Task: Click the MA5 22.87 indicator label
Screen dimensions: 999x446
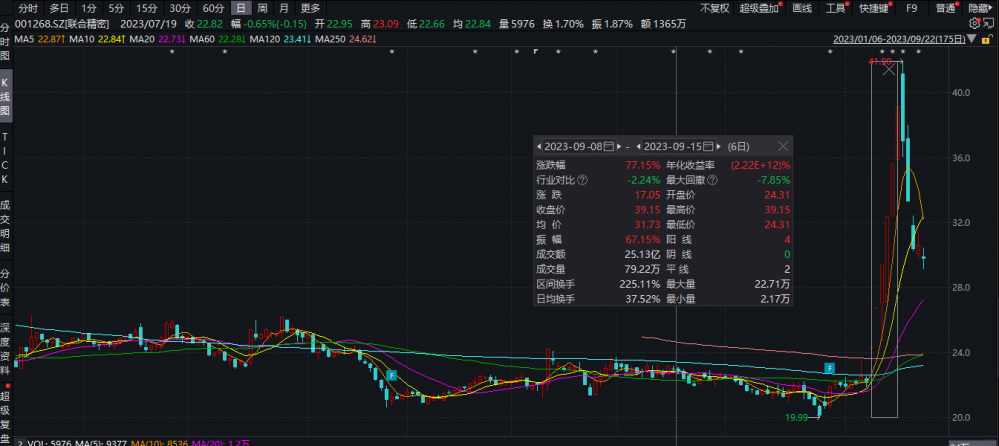Action: click(x=39, y=40)
